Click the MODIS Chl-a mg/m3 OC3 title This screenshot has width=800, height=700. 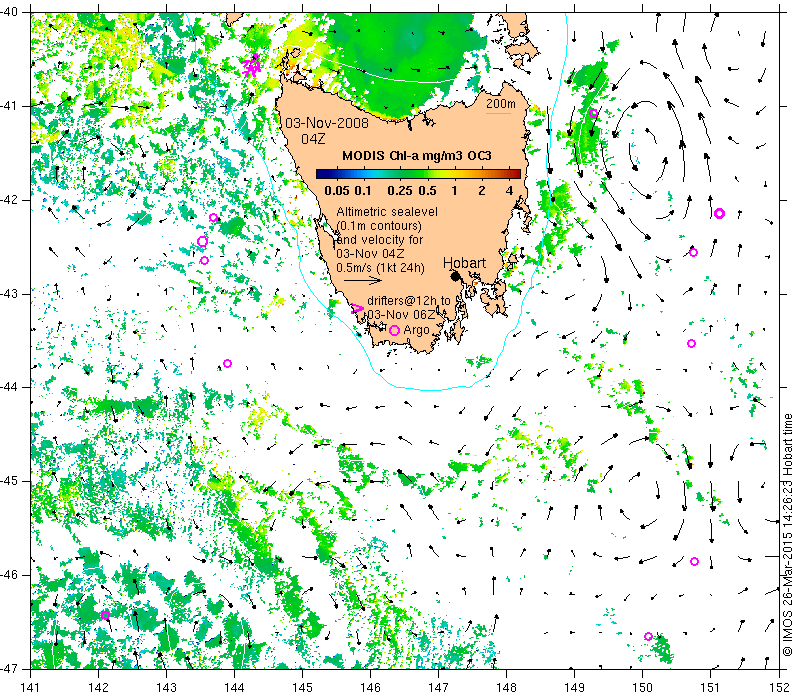coord(416,156)
